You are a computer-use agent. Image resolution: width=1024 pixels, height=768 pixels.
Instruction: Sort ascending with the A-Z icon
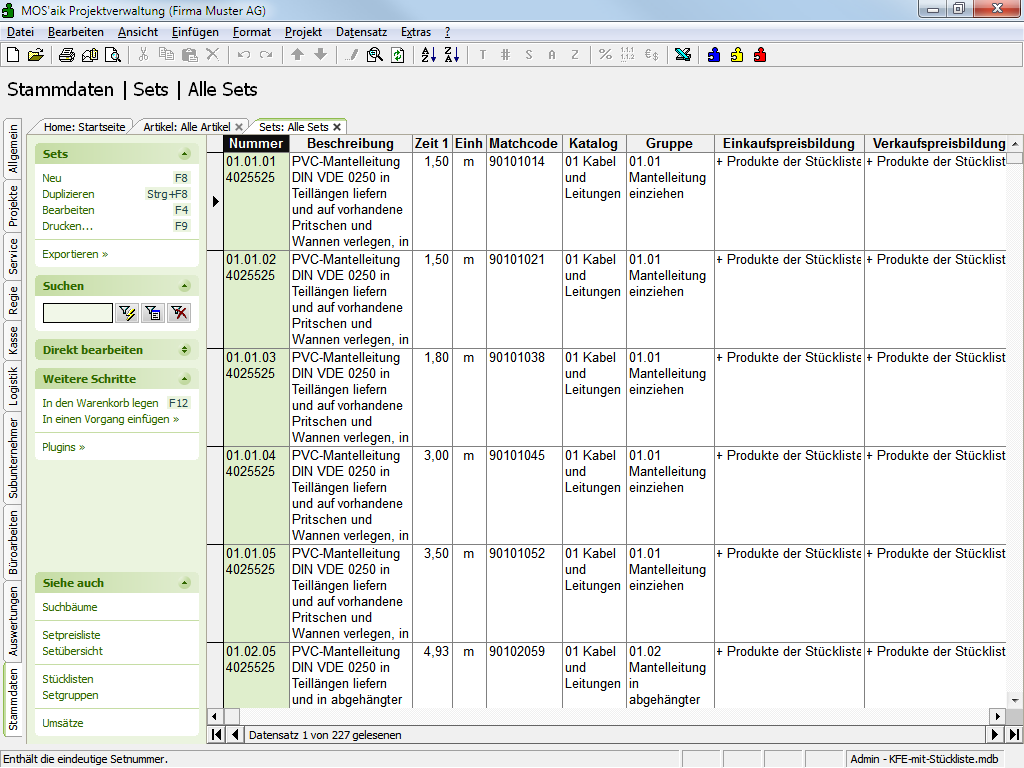(x=428, y=55)
